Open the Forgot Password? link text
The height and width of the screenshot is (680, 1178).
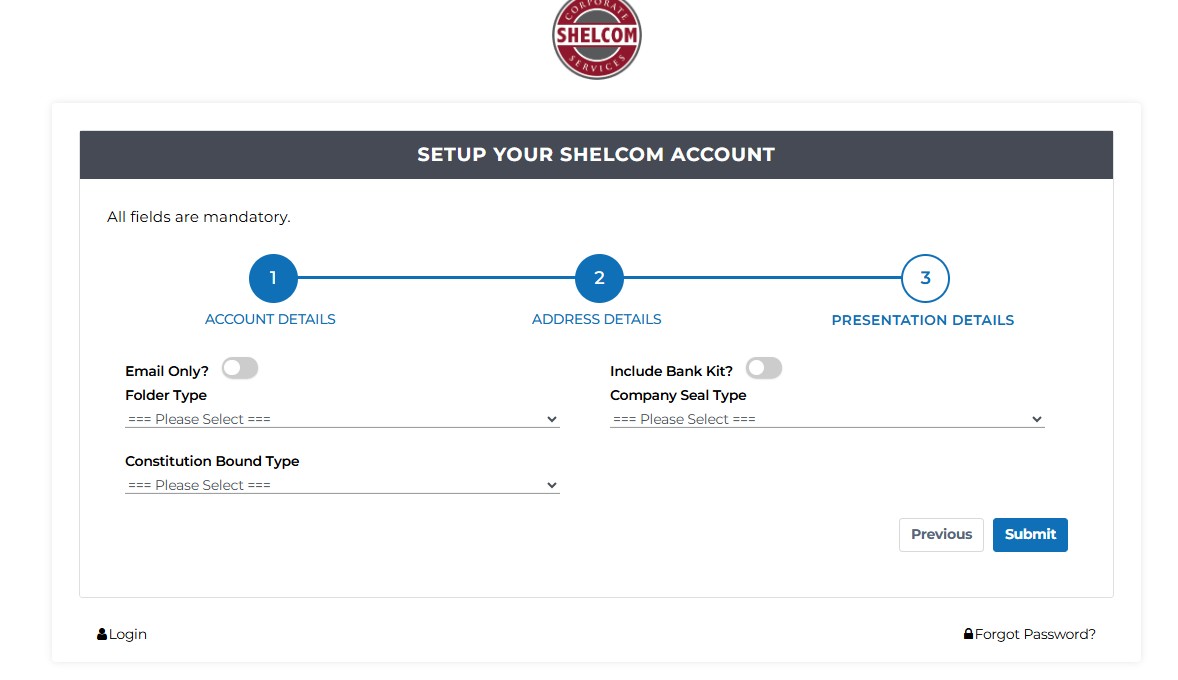click(1035, 634)
